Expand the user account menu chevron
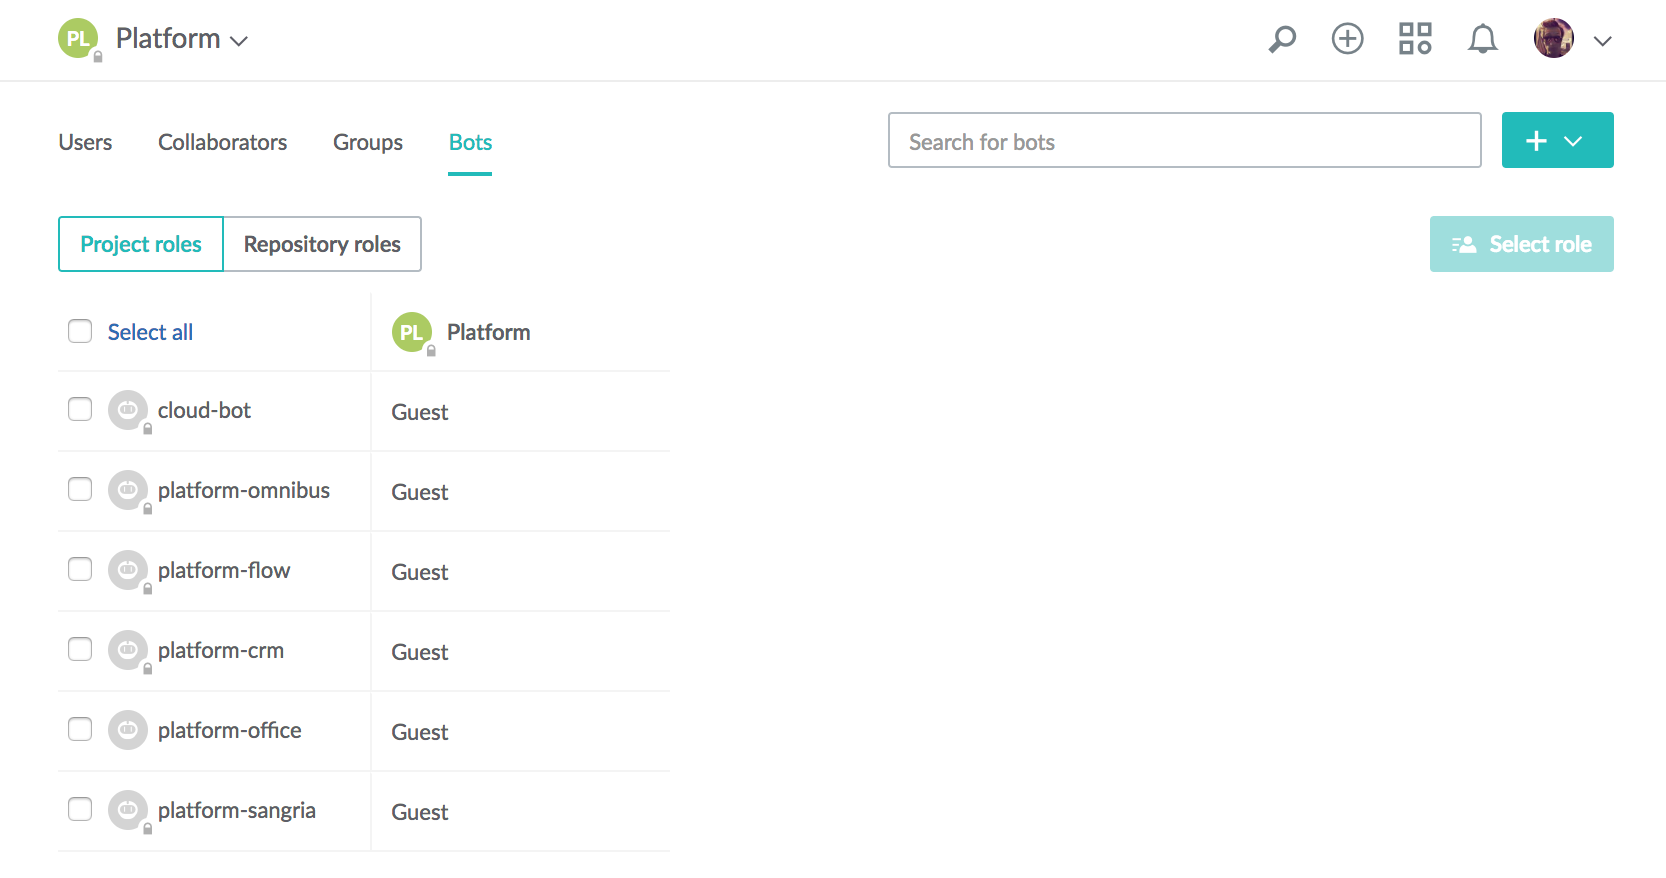Viewport: 1666px width, 878px height. [x=1602, y=41]
